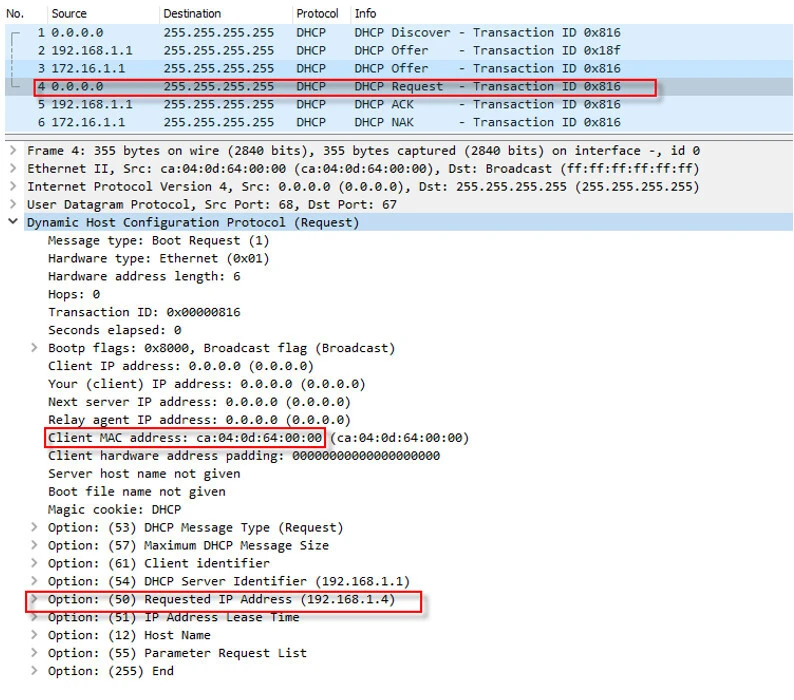
Task: Select the Client MAC address field
Action: (185, 438)
